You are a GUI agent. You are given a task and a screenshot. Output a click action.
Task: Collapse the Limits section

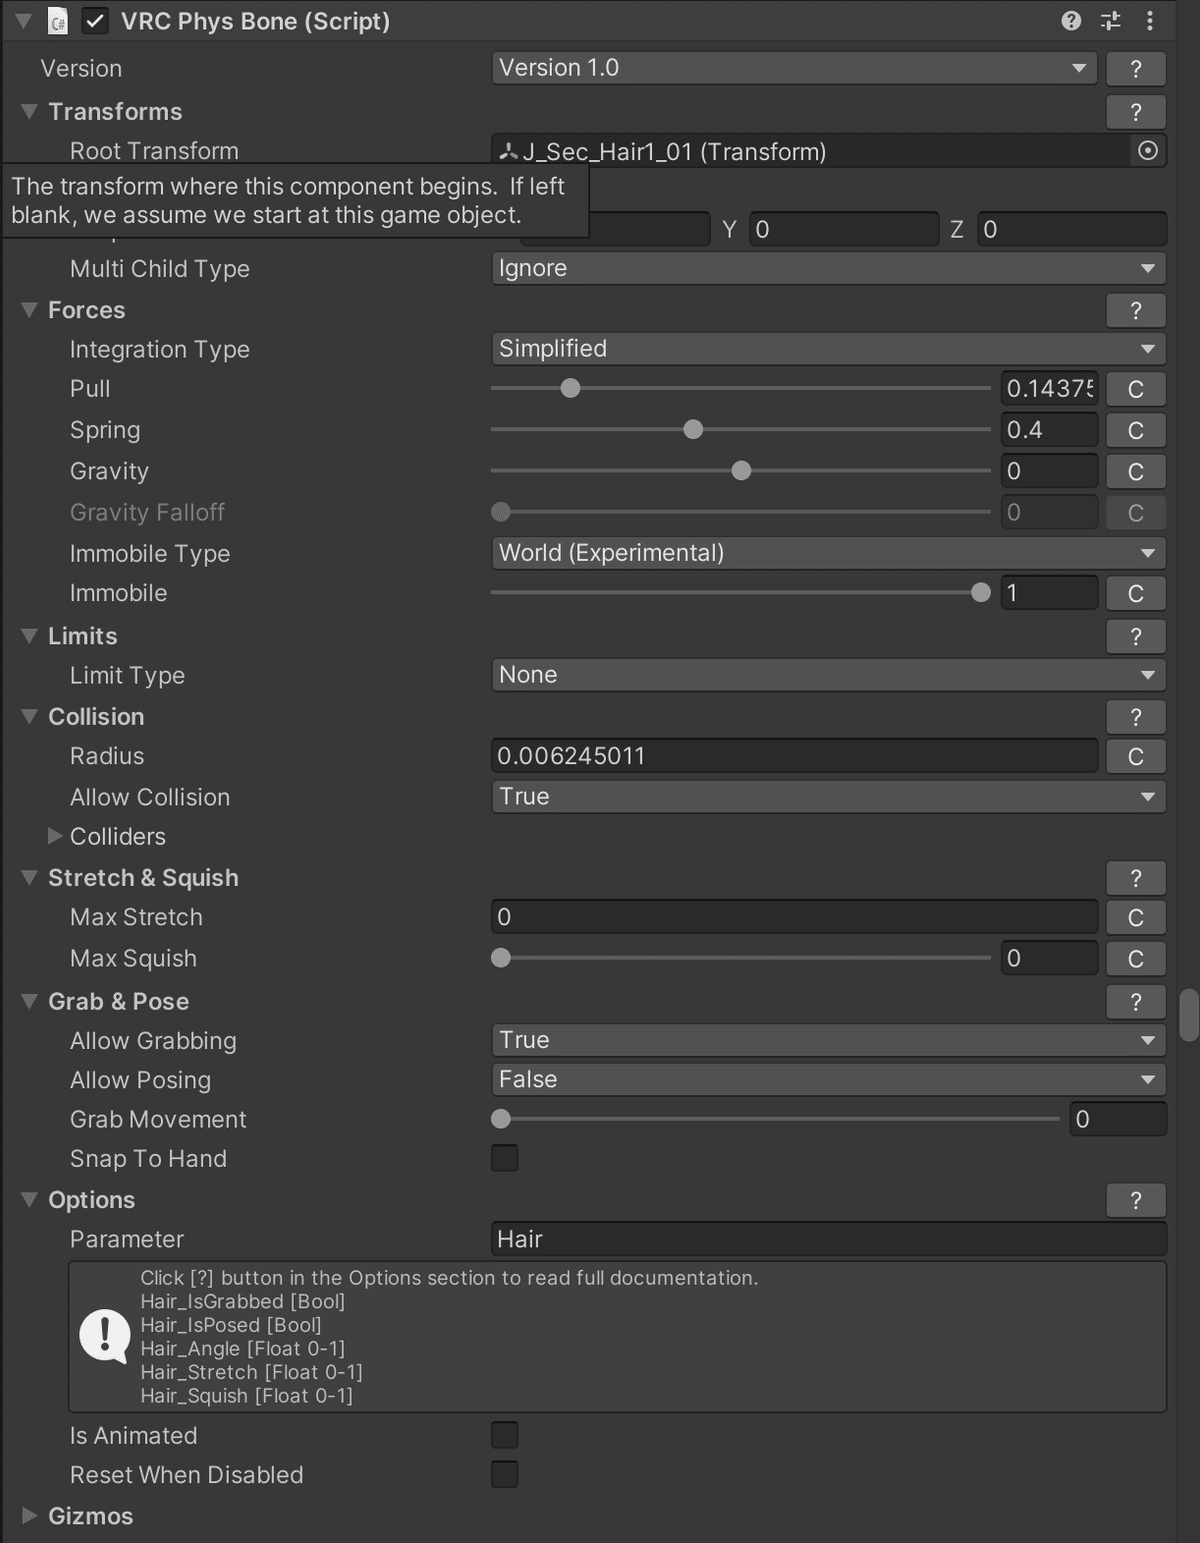click(x=30, y=636)
